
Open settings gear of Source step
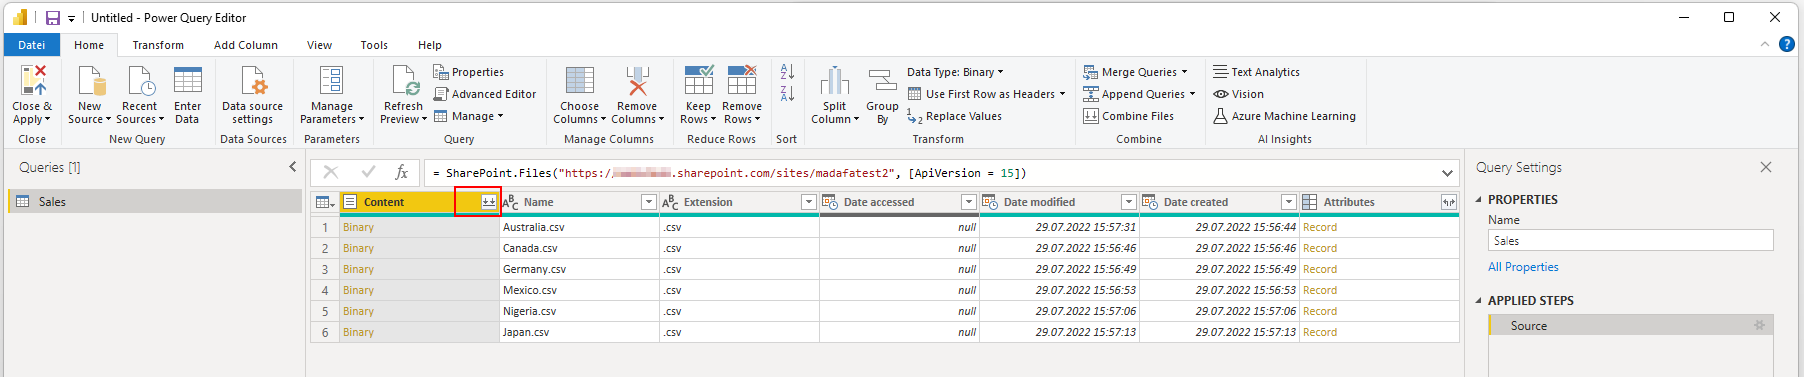(1759, 326)
